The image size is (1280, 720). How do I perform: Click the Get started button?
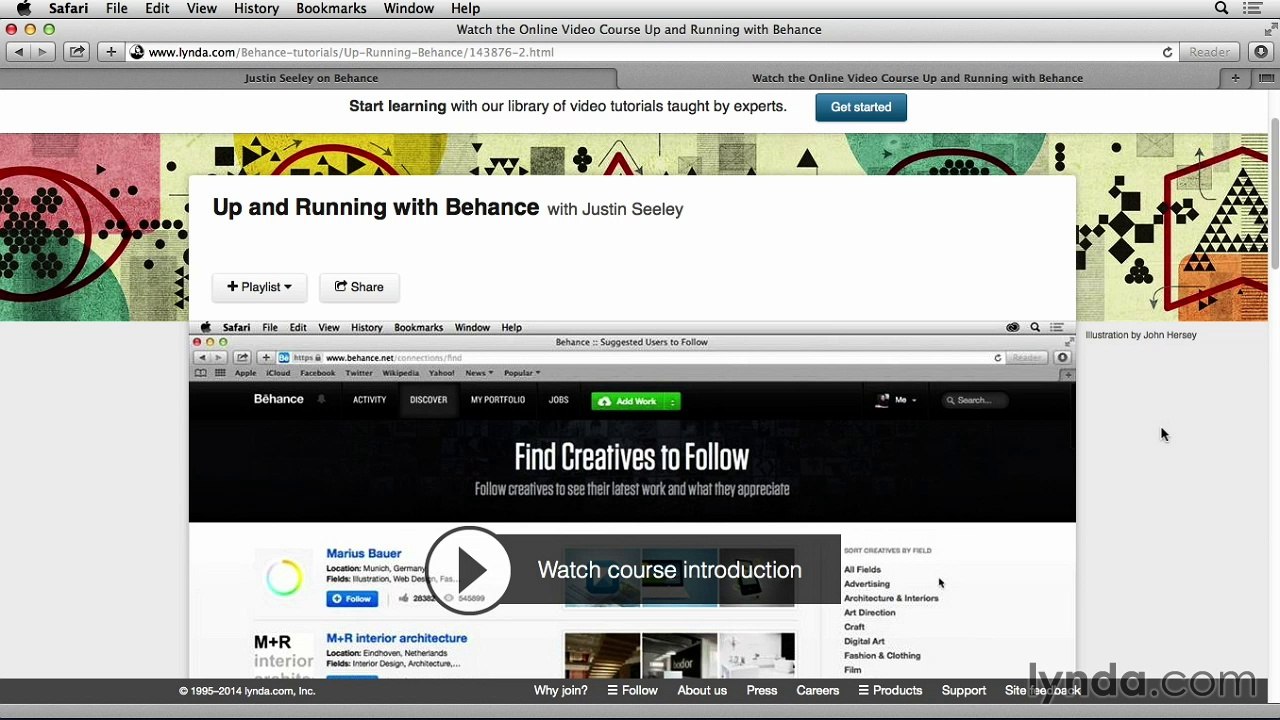[x=861, y=107]
